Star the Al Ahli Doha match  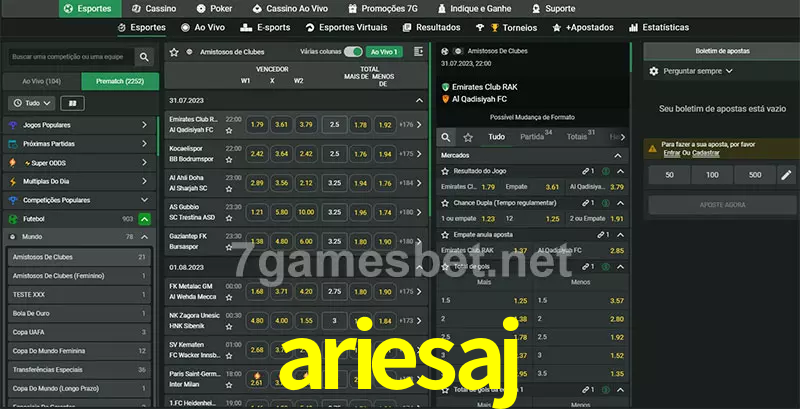click(229, 189)
